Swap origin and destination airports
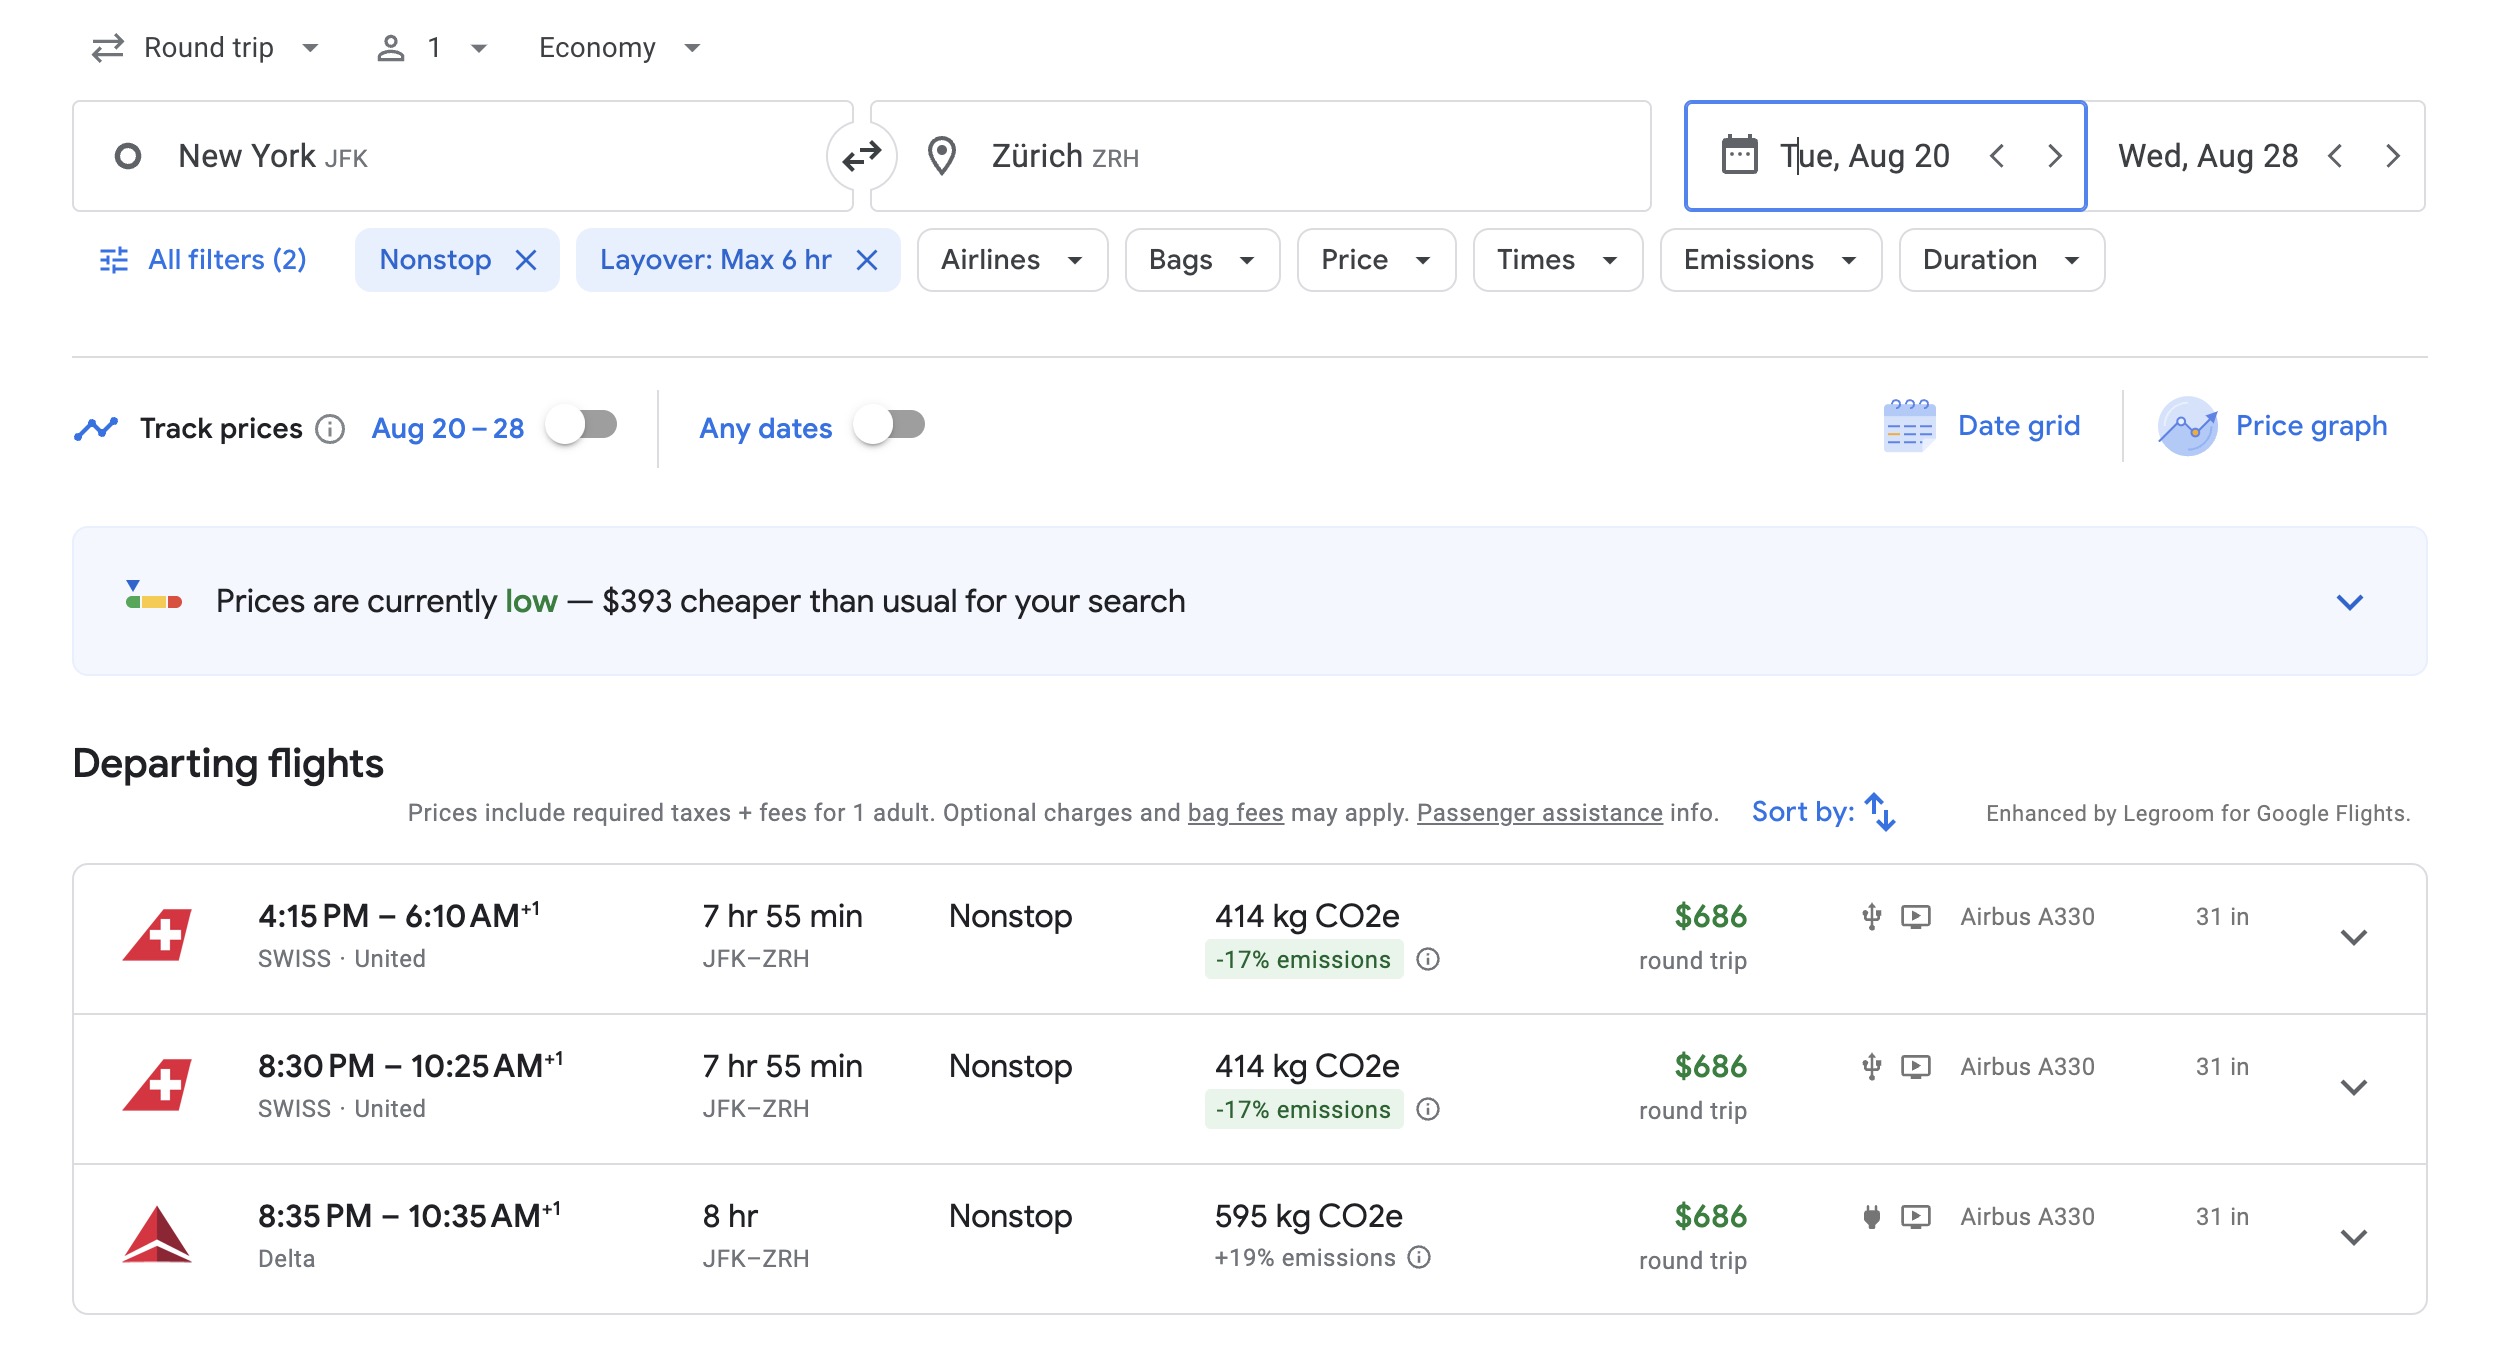 861,156
